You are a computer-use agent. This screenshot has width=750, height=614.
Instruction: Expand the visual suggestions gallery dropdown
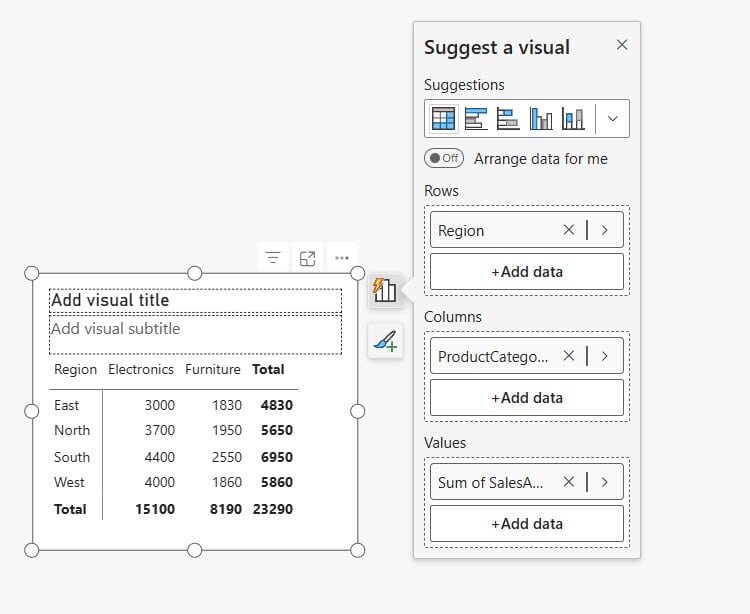click(x=613, y=119)
